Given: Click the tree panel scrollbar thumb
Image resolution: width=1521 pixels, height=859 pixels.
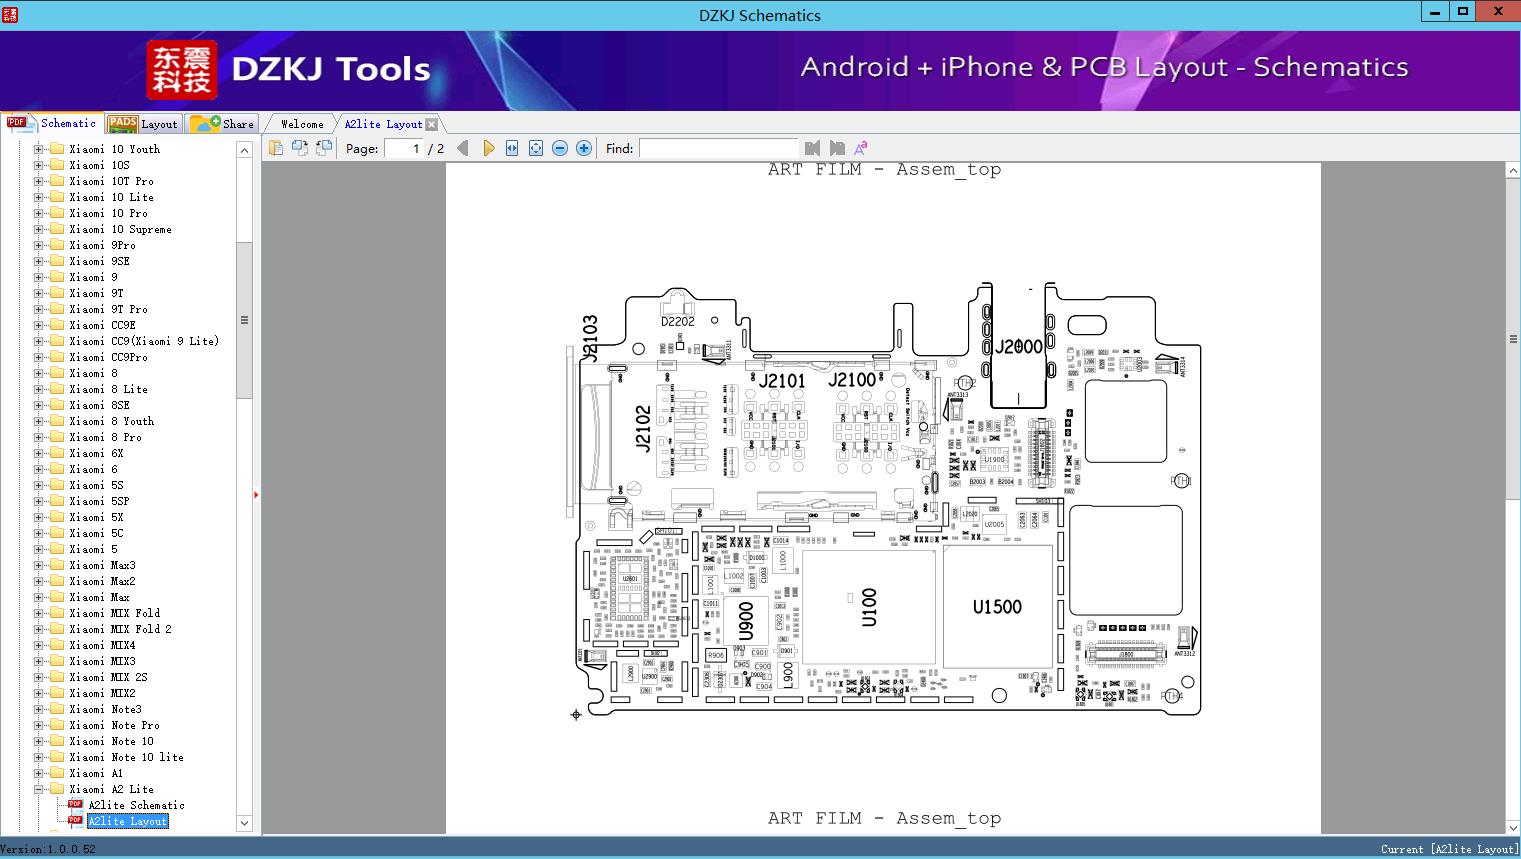Looking at the screenshot, I should point(244,320).
